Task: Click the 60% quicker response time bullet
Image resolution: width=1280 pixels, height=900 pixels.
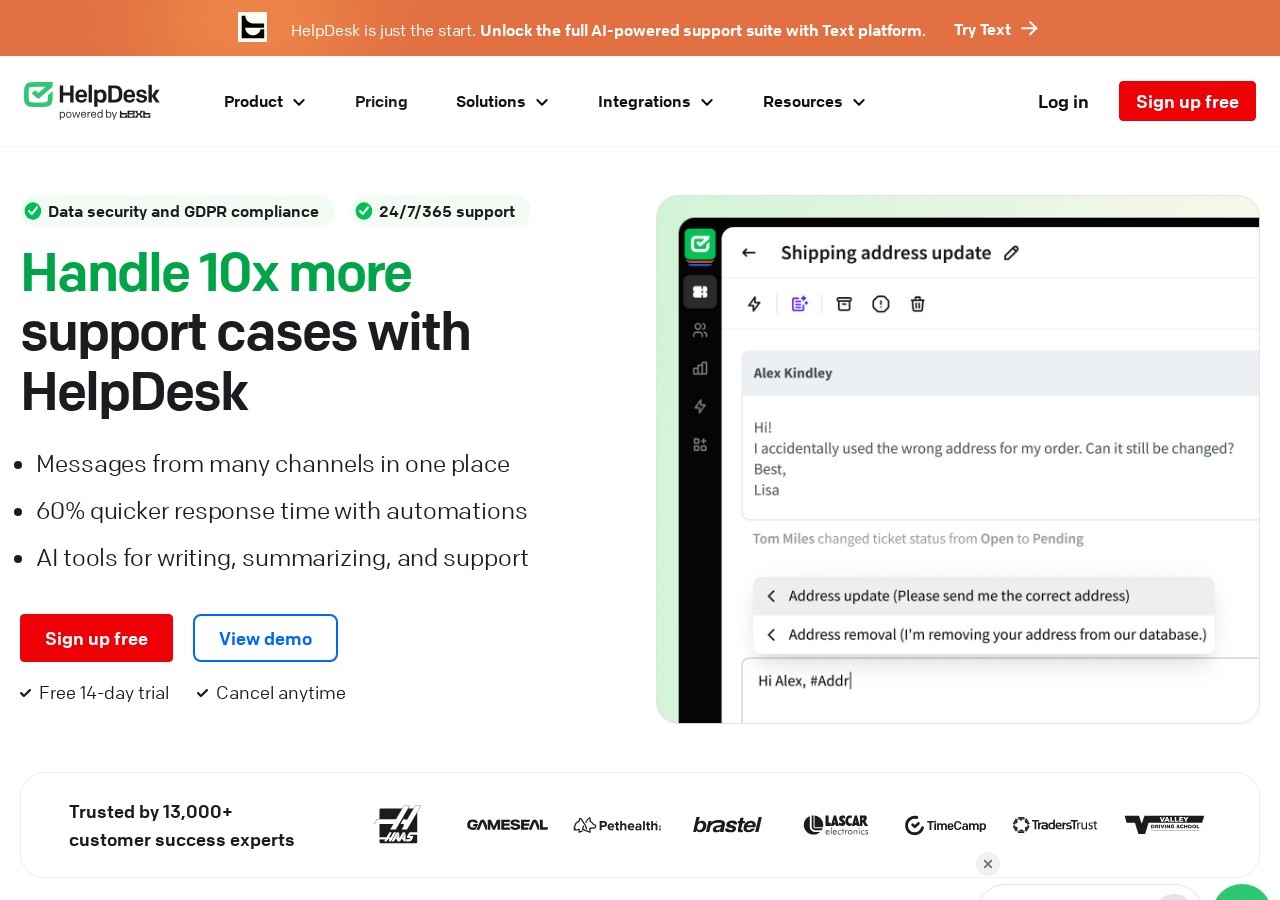Action: (282, 511)
